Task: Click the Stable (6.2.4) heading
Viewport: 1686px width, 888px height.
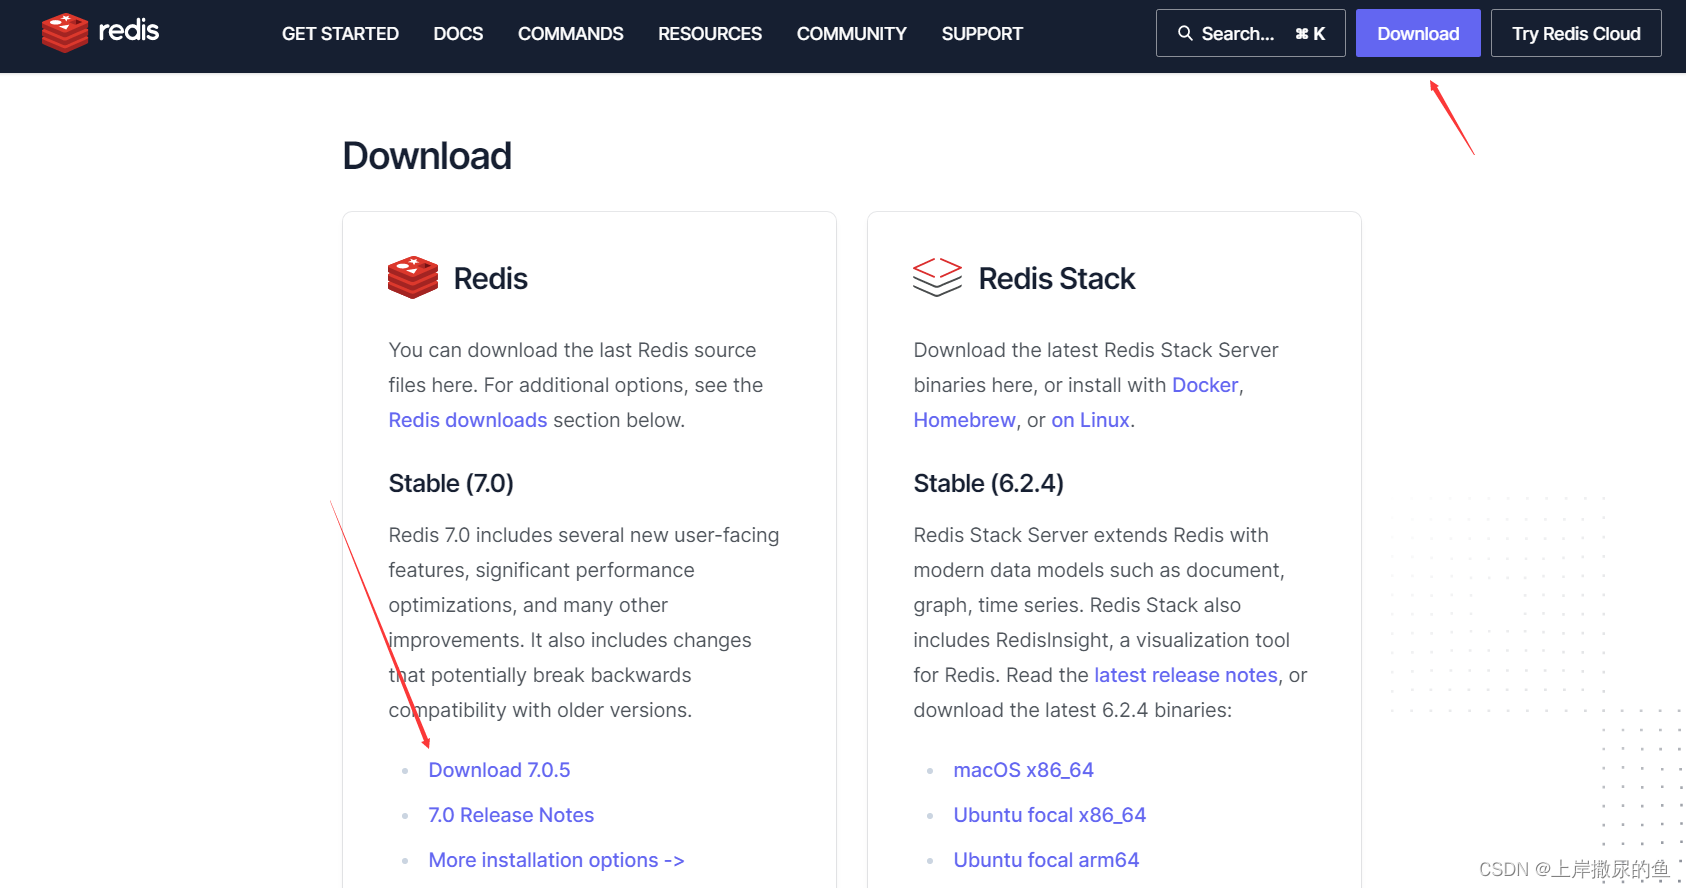Action: 988,483
